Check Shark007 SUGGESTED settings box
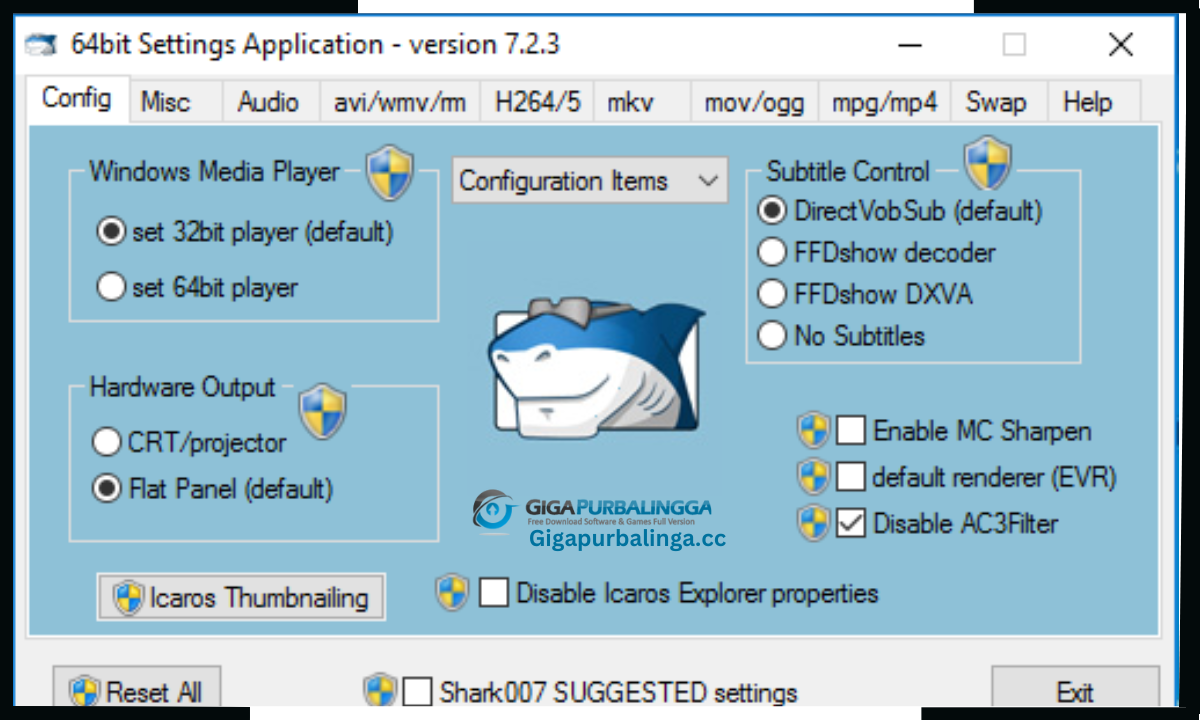1200x720 pixels. click(x=418, y=691)
